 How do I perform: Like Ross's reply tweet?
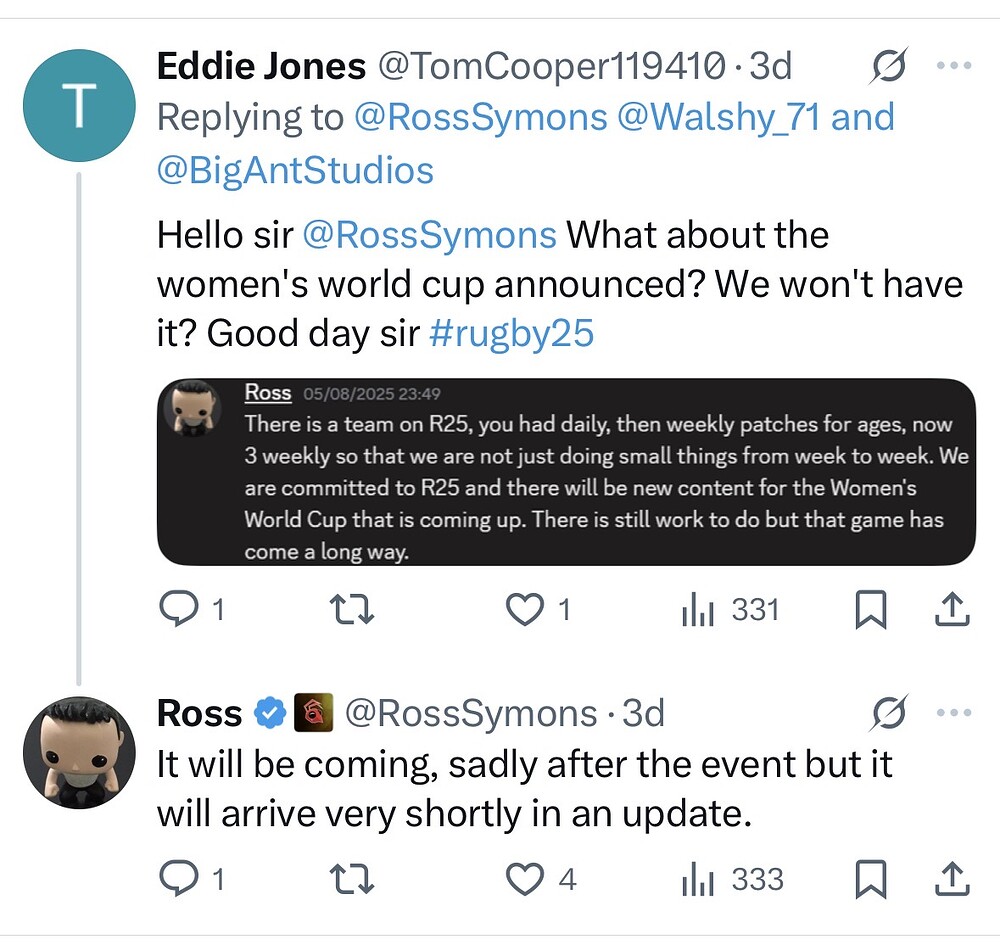click(x=526, y=880)
